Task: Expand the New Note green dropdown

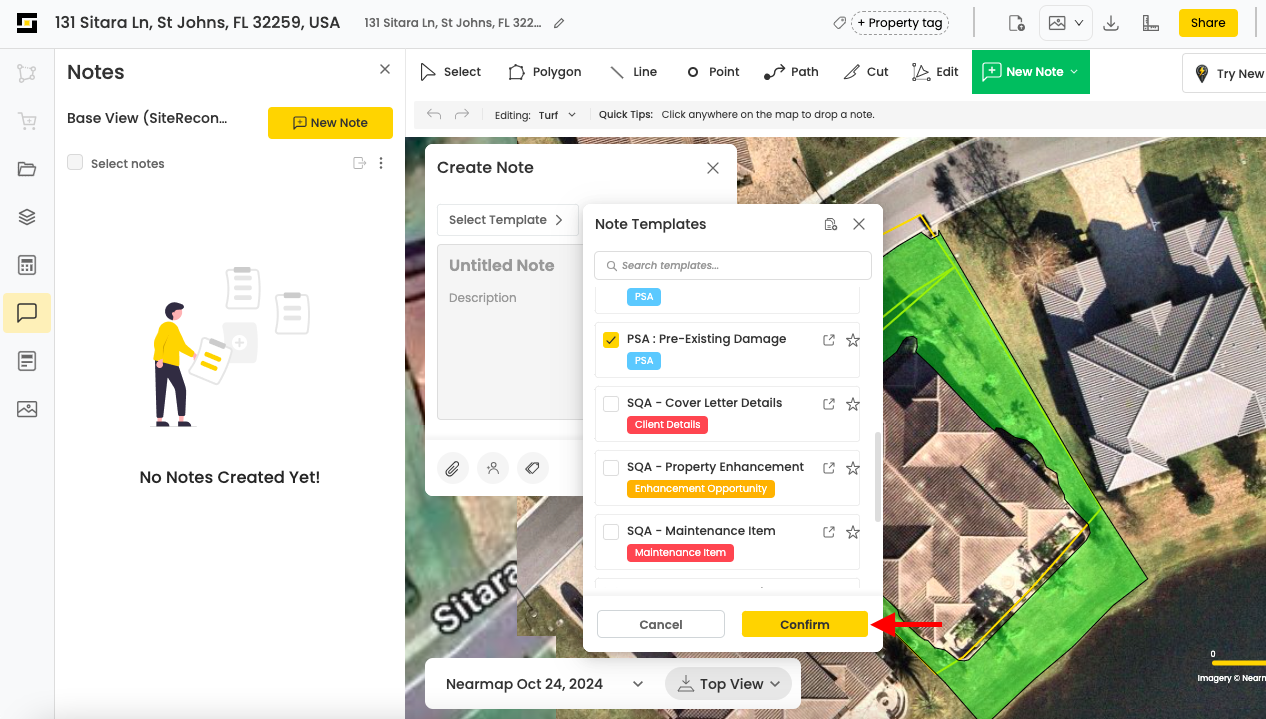Action: click(x=1074, y=72)
